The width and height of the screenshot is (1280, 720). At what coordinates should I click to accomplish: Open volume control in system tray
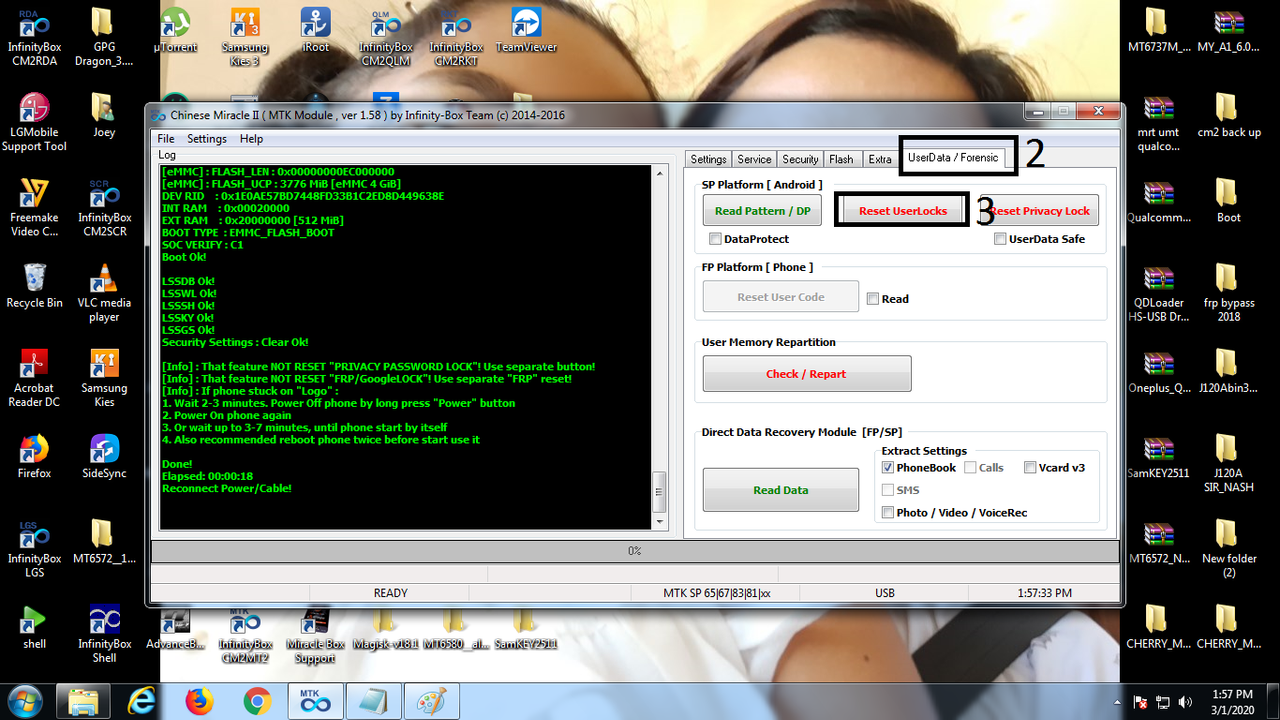[1185, 702]
